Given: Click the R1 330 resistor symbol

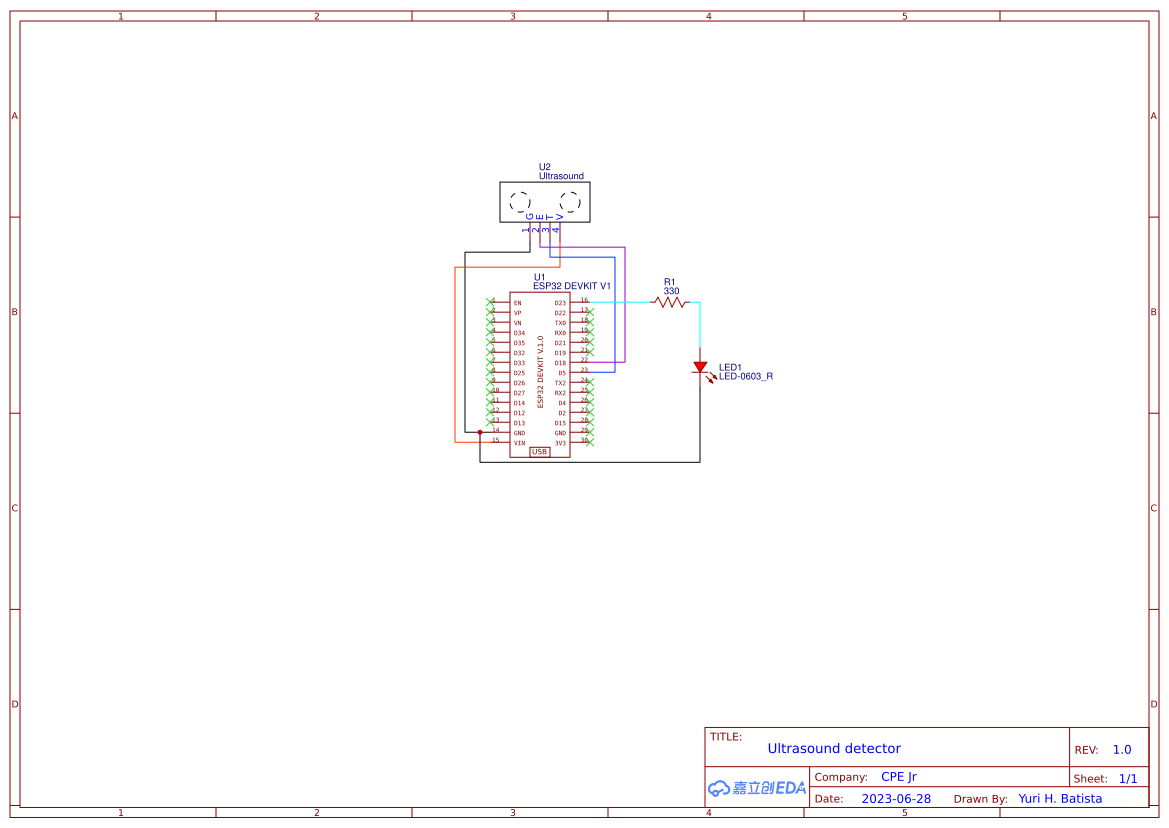Looking at the screenshot, I should click(669, 302).
